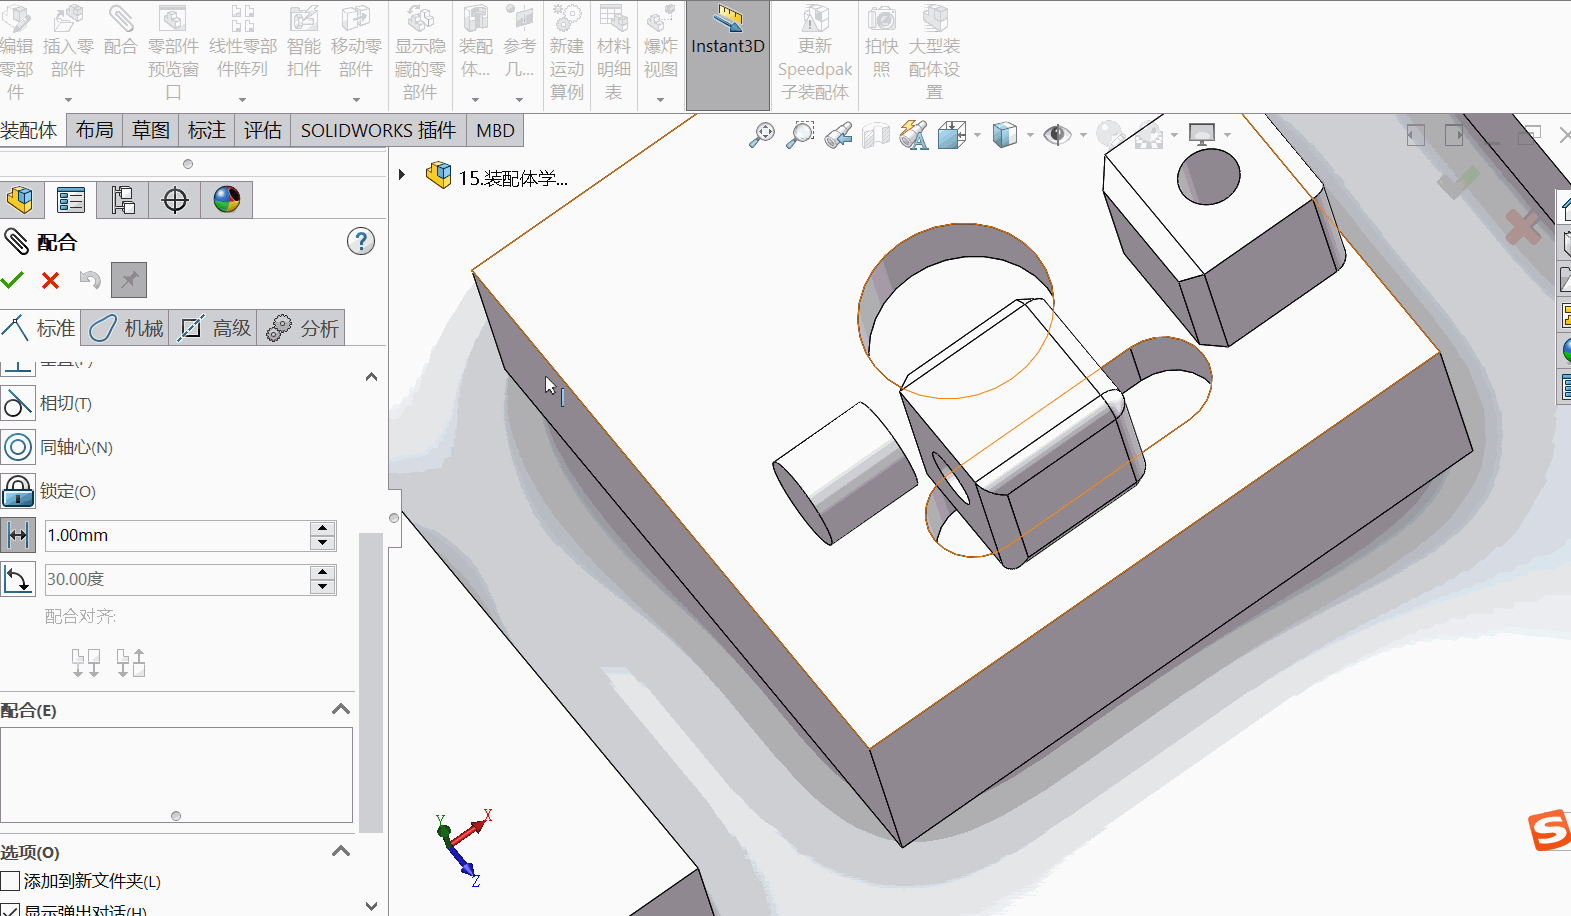
Task: Toggle the Section View icon
Action: pos(876,135)
